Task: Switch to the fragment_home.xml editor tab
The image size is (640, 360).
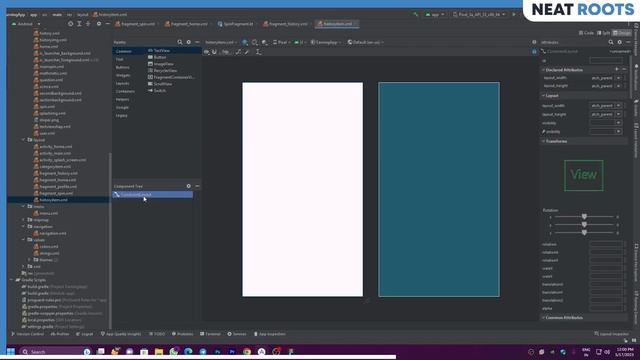Action: (187, 24)
